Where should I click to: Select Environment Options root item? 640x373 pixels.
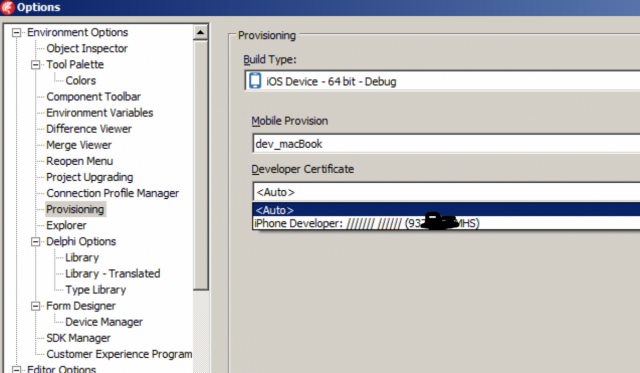(x=78, y=32)
